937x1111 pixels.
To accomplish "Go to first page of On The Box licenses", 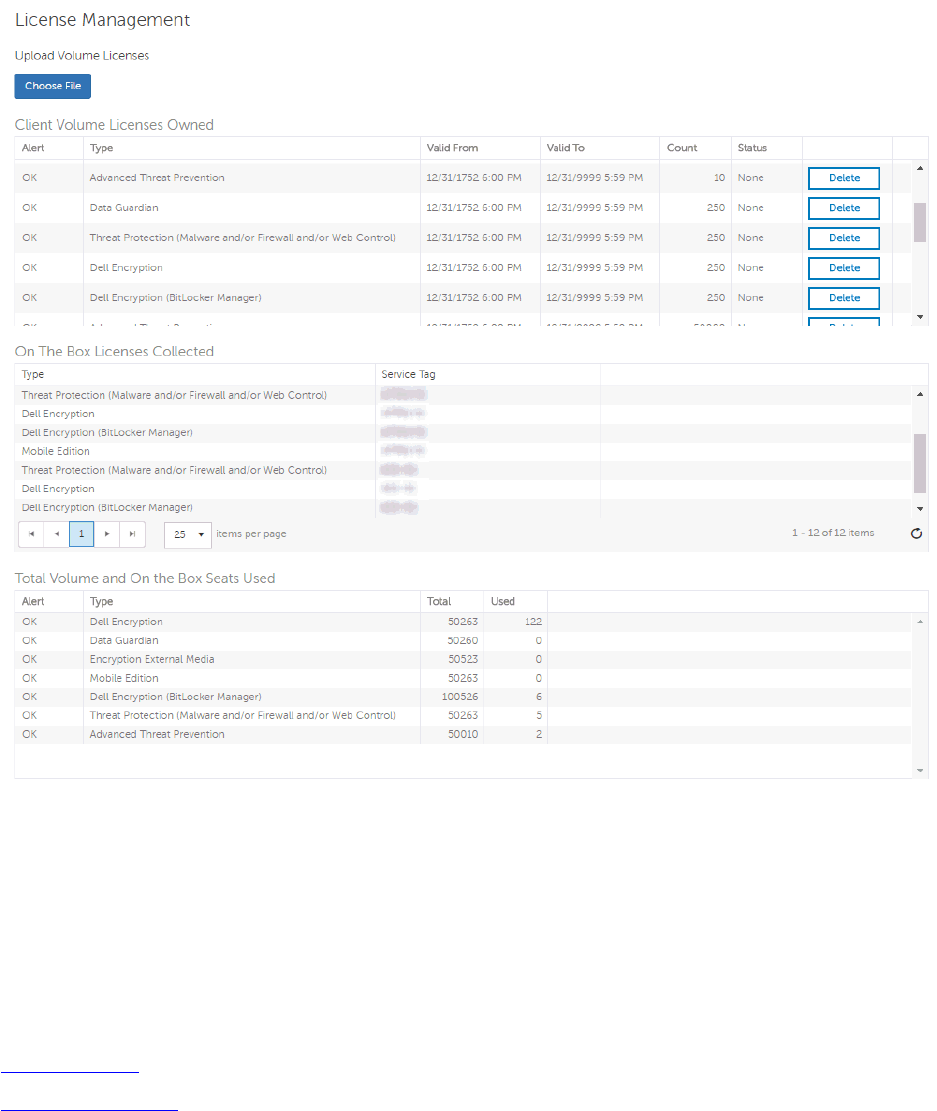I will 31,534.
